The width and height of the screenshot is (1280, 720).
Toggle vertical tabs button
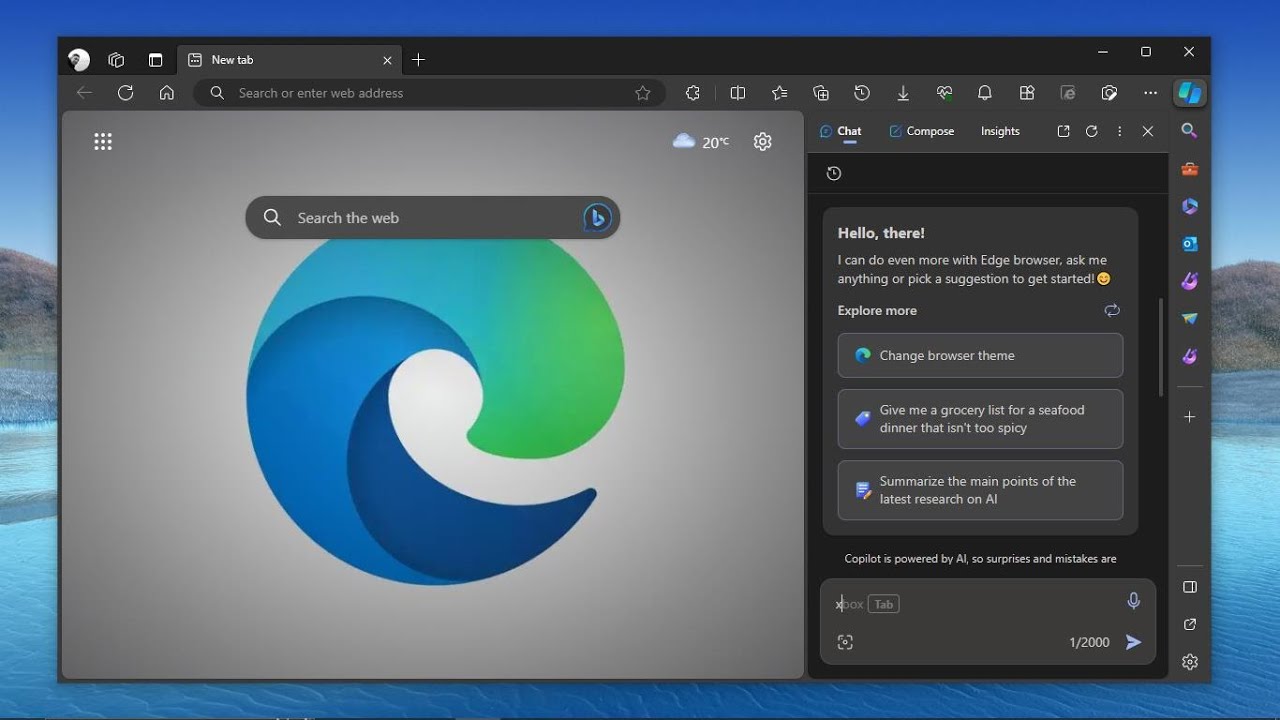pyautogui.click(x=155, y=60)
